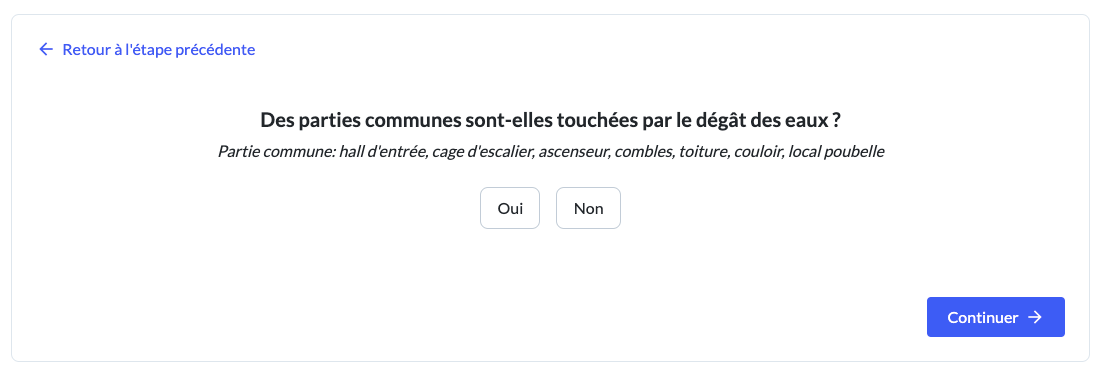The image size is (1104, 376).
Task: Click the dégât des eaux question heading
Action: [x=551, y=120]
